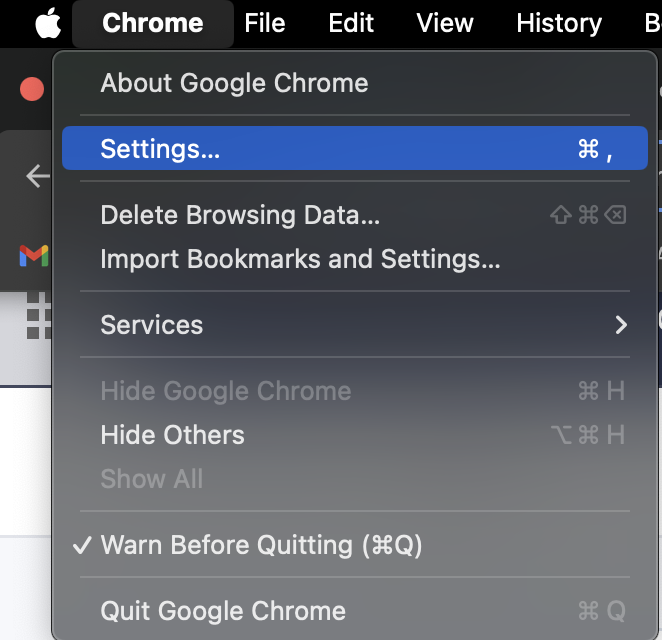
Task: Click the Gmail bookmark icon
Action: click(x=34, y=256)
